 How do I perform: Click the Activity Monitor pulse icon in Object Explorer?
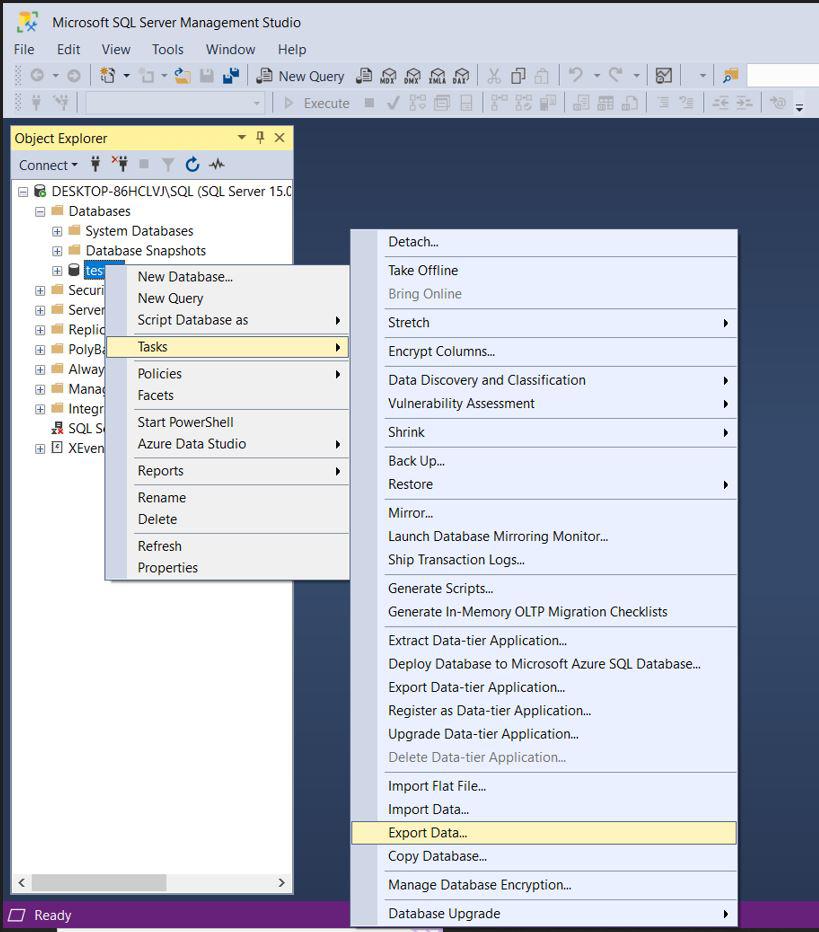216,163
